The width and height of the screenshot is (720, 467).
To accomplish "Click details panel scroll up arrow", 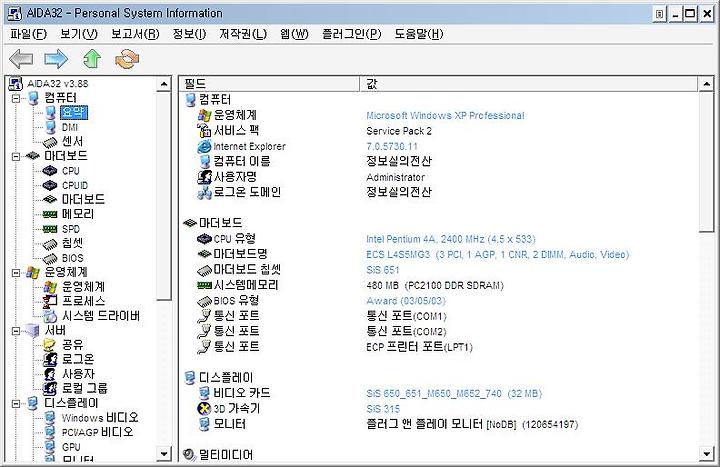I will (706, 84).
